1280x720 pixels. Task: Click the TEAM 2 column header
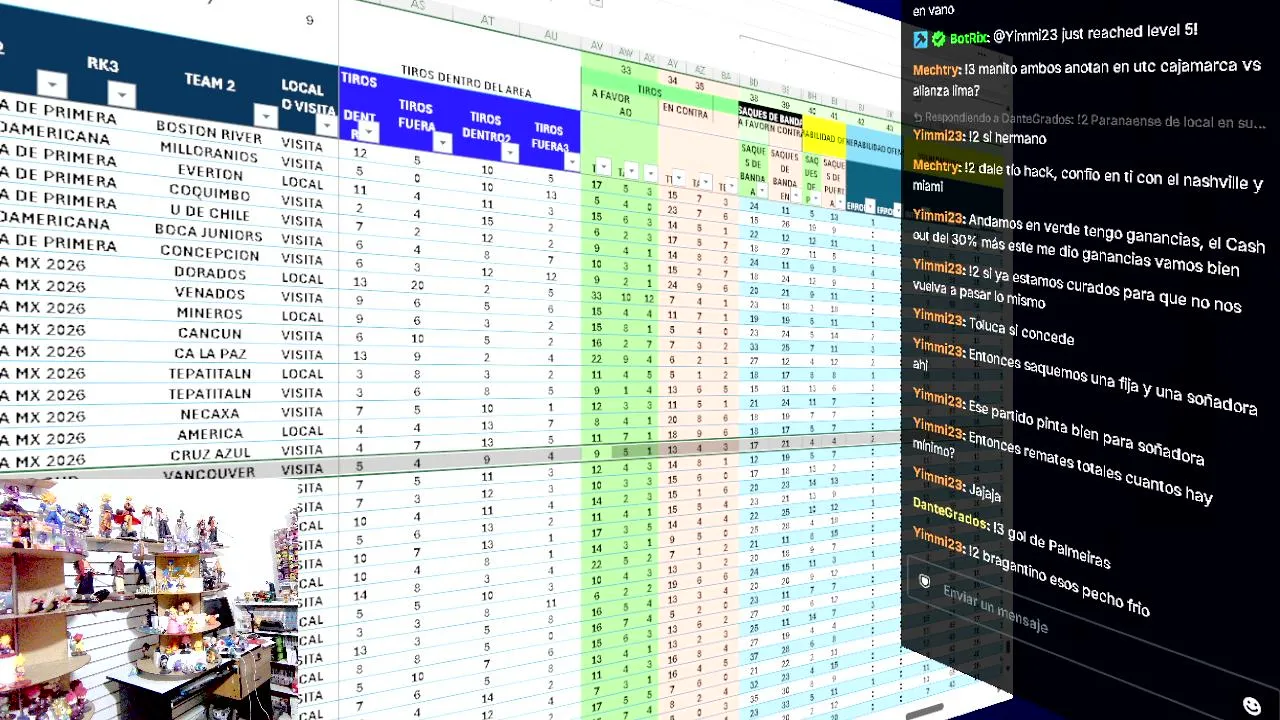pyautogui.click(x=210, y=82)
